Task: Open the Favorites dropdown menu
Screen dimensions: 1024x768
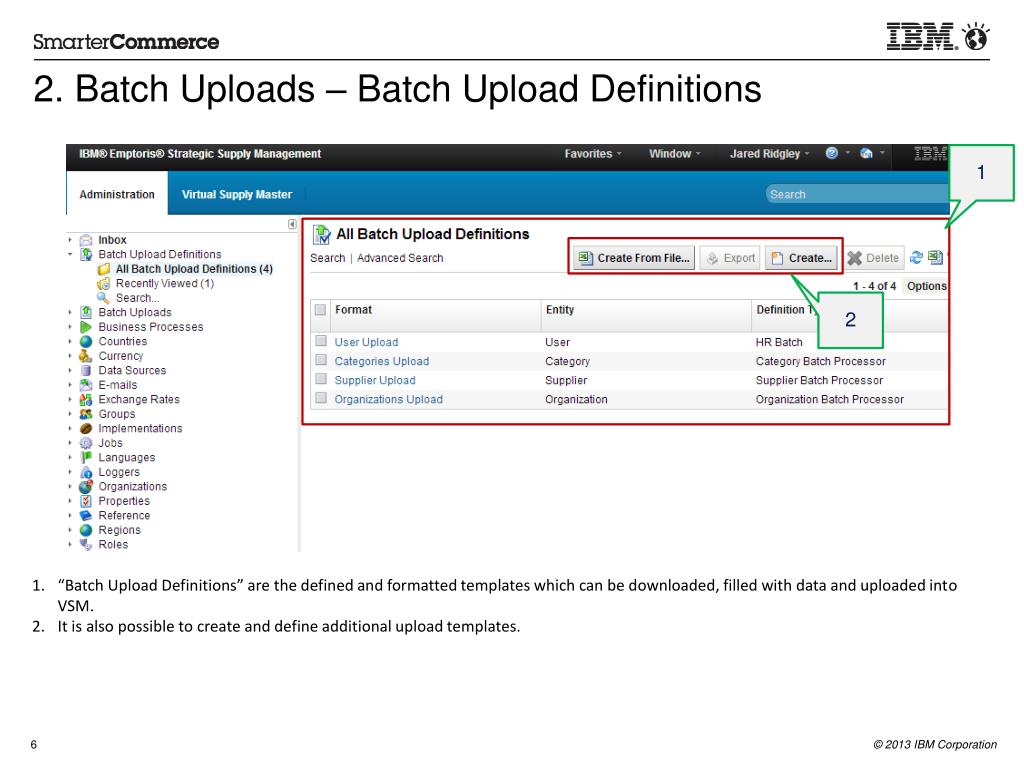Action: (x=592, y=153)
